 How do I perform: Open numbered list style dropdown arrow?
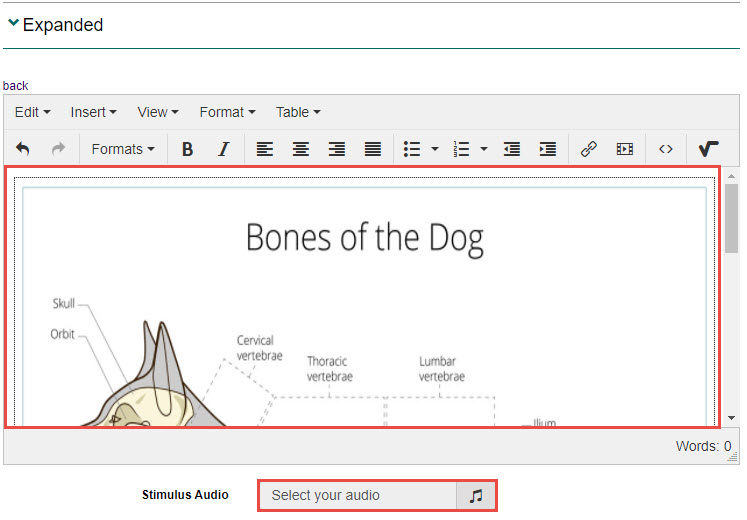click(484, 149)
